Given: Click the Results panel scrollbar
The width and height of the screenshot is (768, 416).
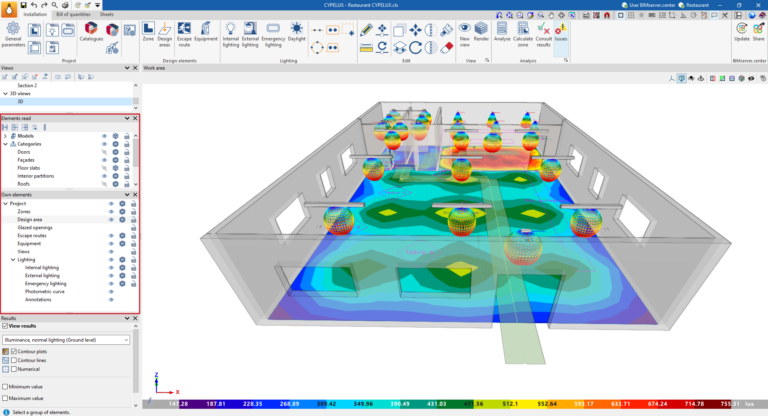Looking at the screenshot, I should (x=136, y=363).
